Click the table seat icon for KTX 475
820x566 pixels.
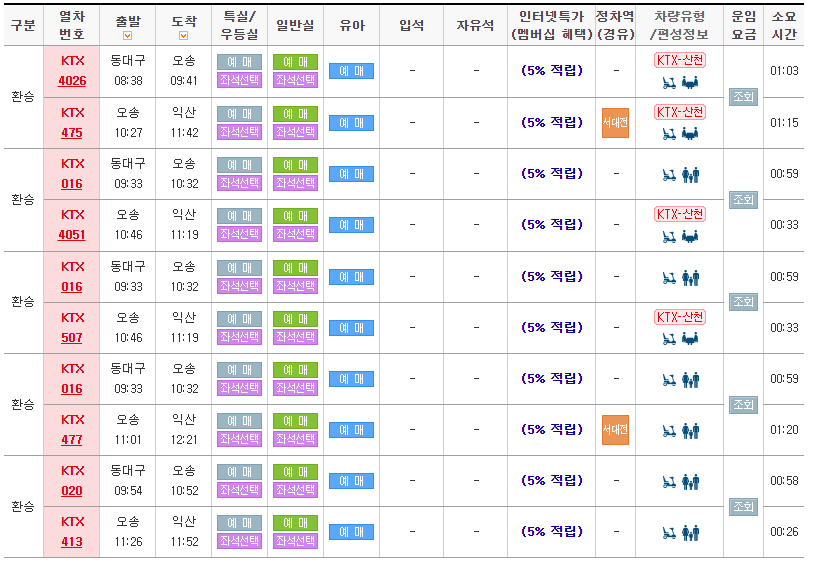(690, 134)
